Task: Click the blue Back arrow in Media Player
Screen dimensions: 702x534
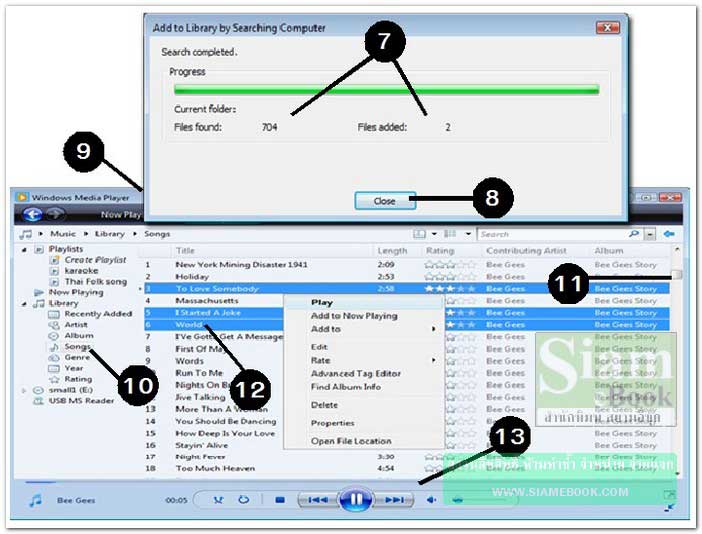Action: [x=32, y=214]
